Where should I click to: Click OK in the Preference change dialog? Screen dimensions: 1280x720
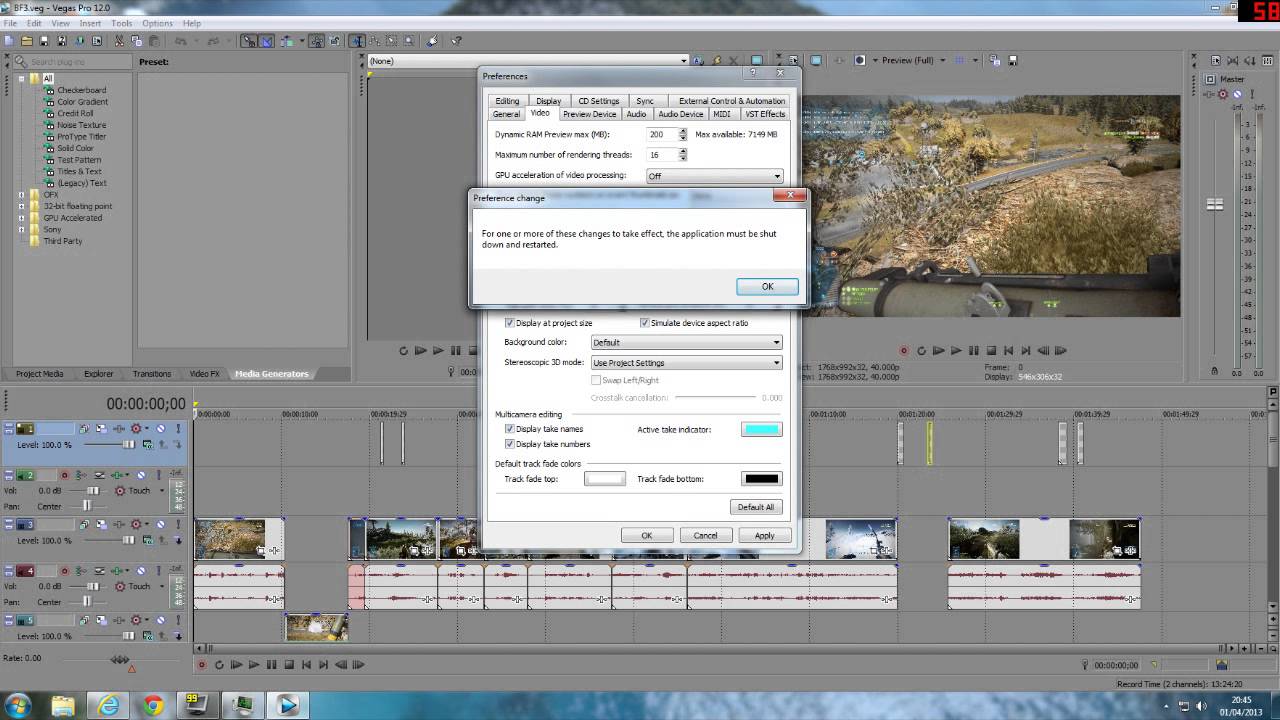pos(767,286)
